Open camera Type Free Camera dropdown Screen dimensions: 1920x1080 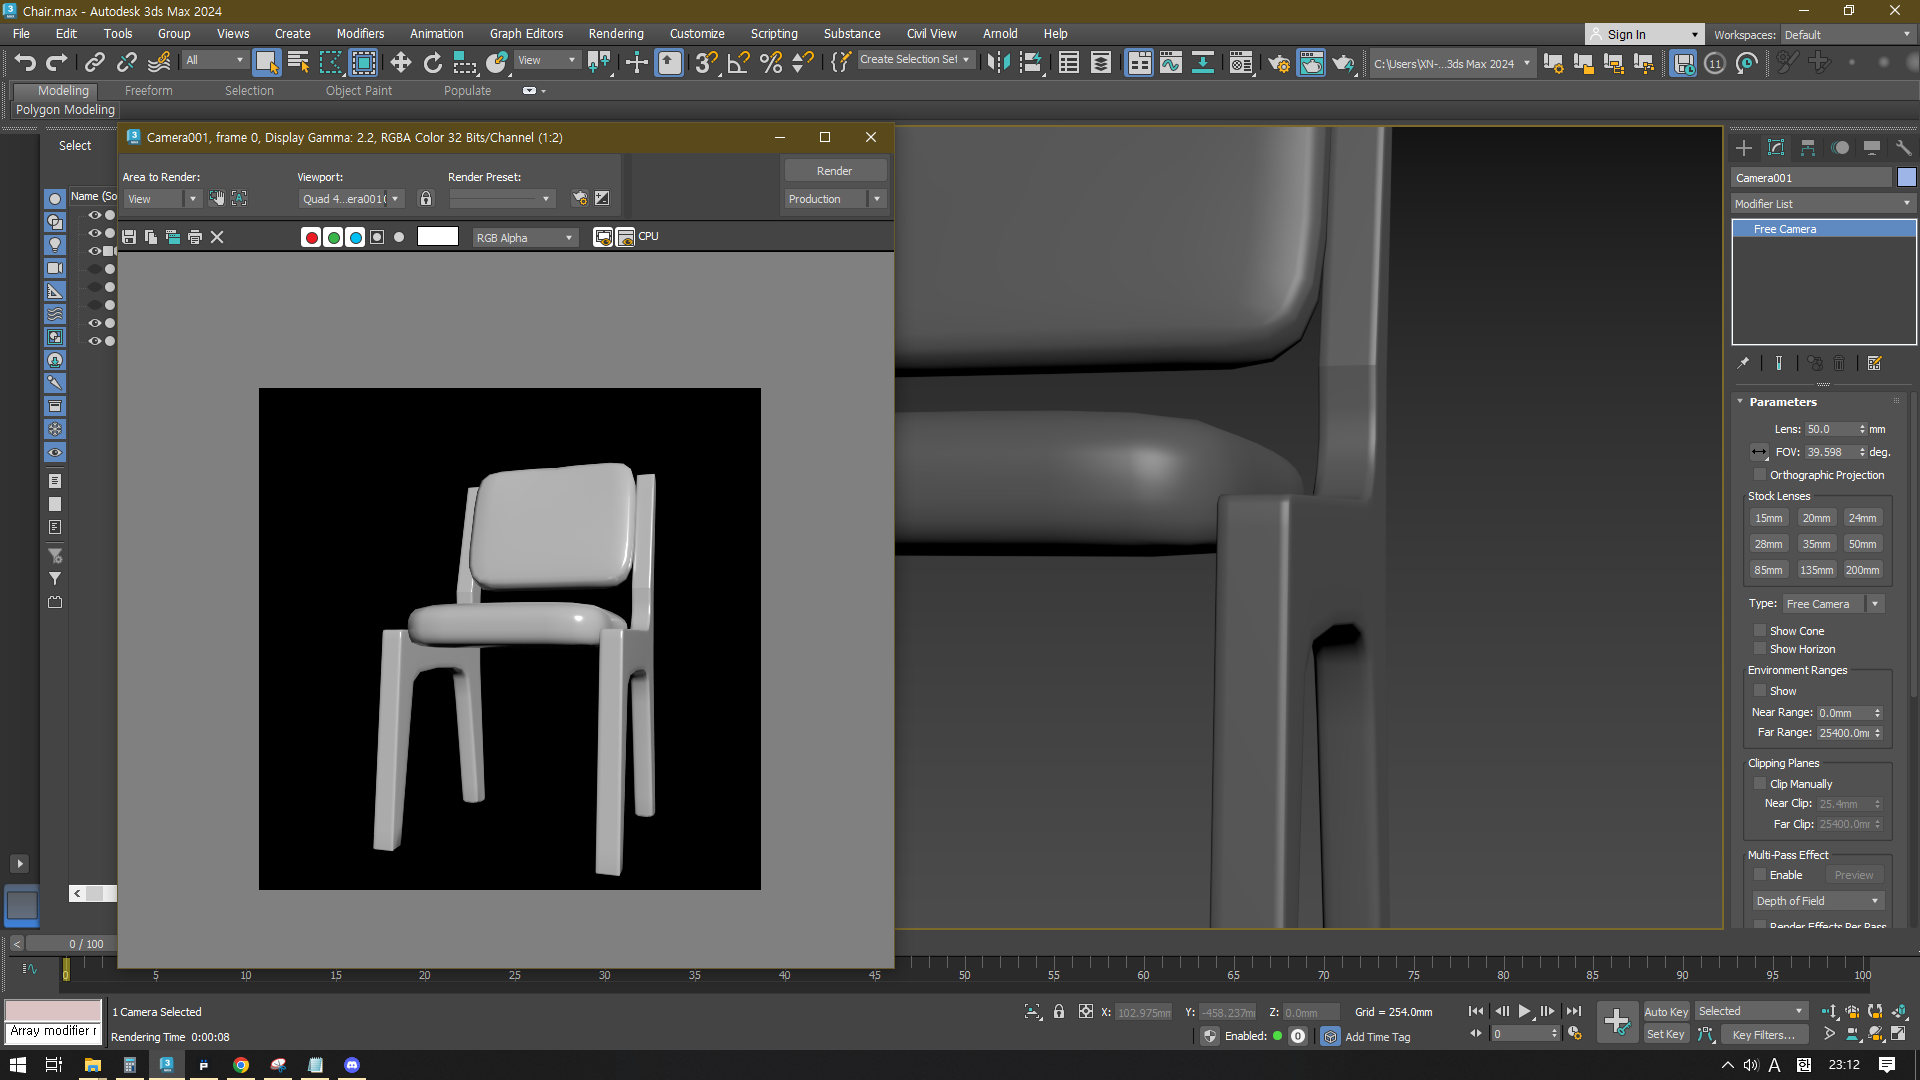pos(1834,603)
